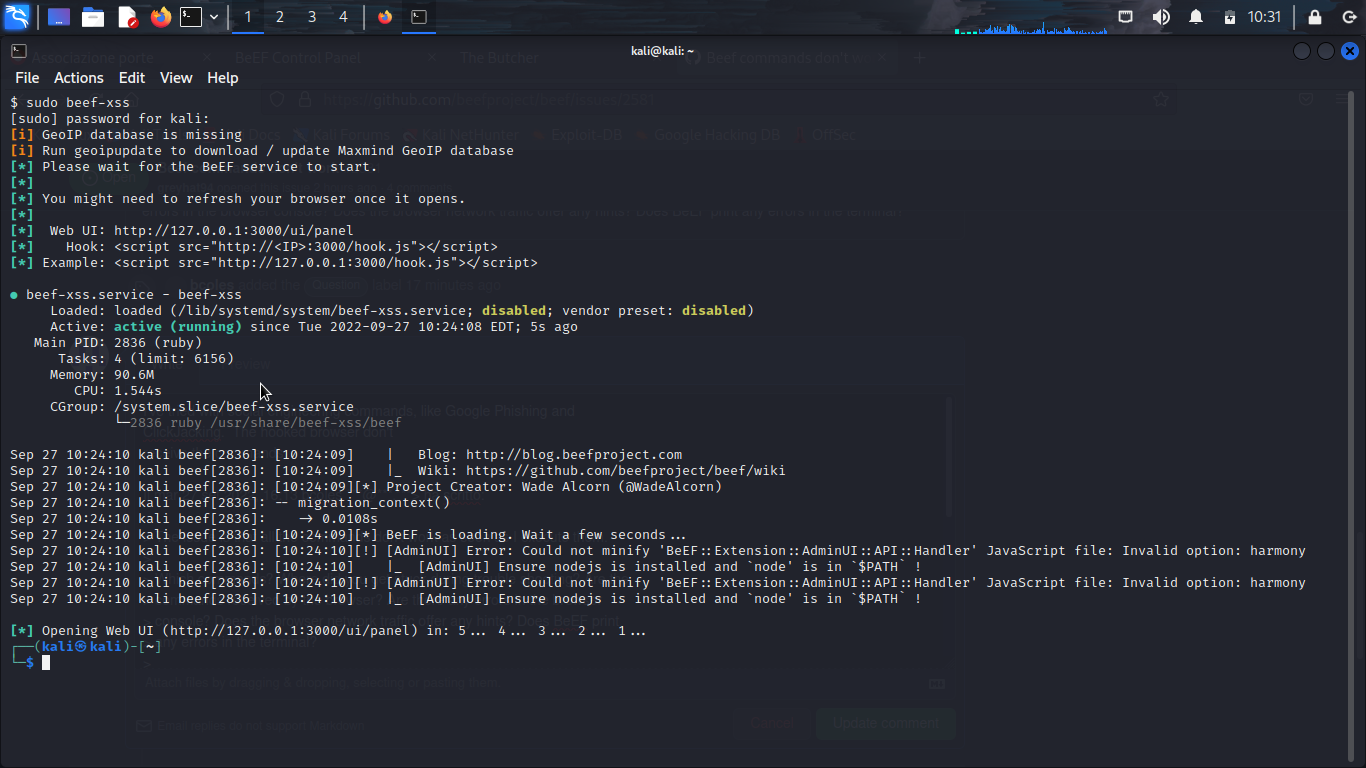This screenshot has height=768, width=1366.
Task: Click the 'CPU: 1.544s' value
Action: click(138, 391)
